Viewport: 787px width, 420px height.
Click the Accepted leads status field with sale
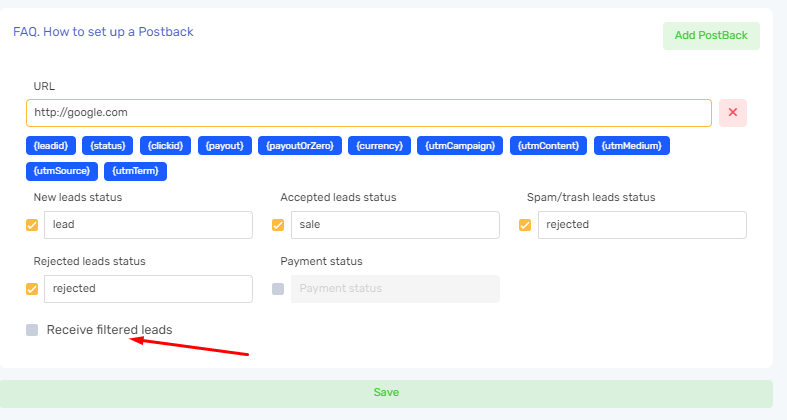pyautogui.click(x=396, y=225)
